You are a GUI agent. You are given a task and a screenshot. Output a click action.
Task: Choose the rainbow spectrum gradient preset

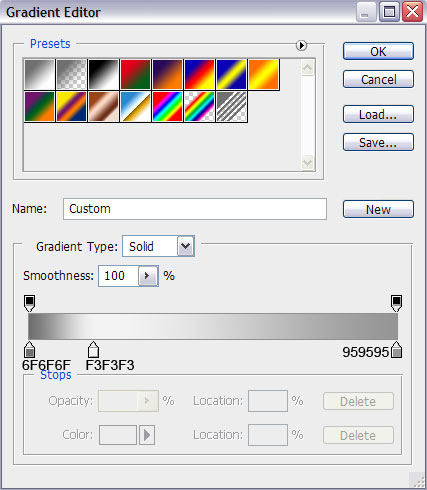(x=167, y=107)
